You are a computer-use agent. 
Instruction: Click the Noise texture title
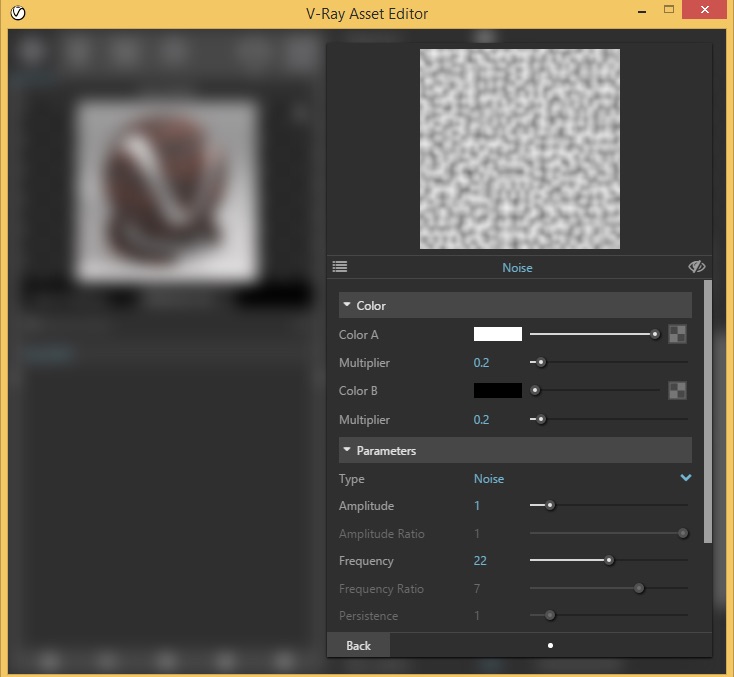[x=517, y=268]
